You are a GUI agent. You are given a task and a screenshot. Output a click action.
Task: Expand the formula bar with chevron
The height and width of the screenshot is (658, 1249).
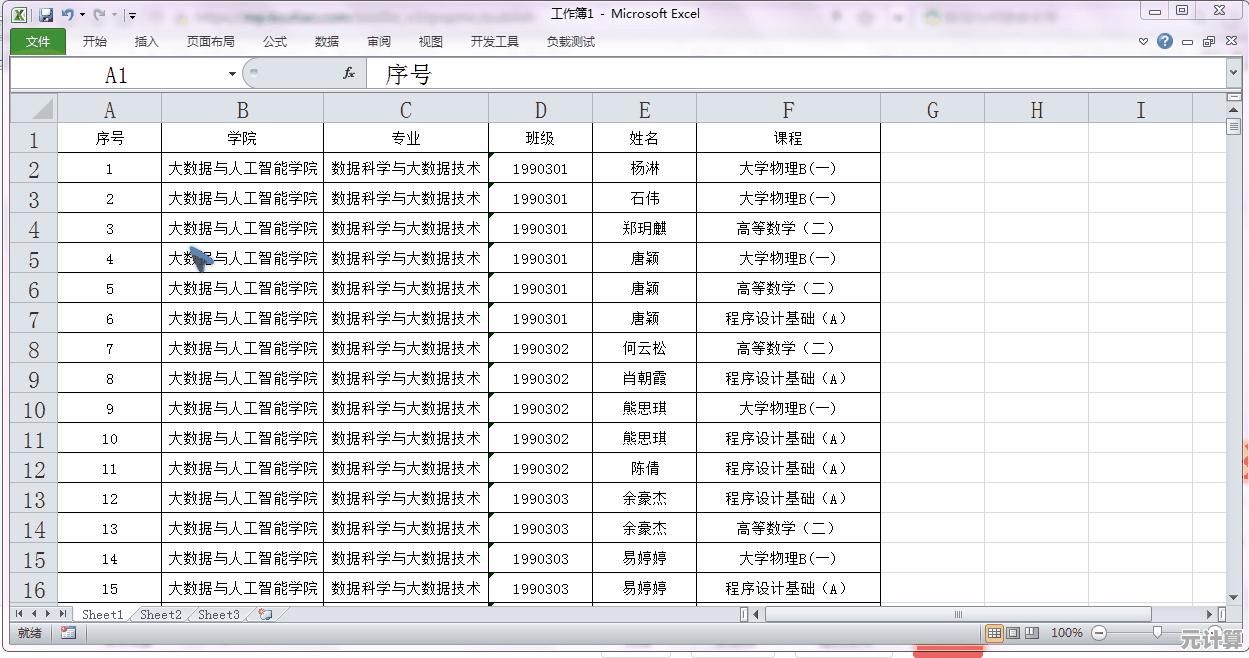(x=1233, y=73)
